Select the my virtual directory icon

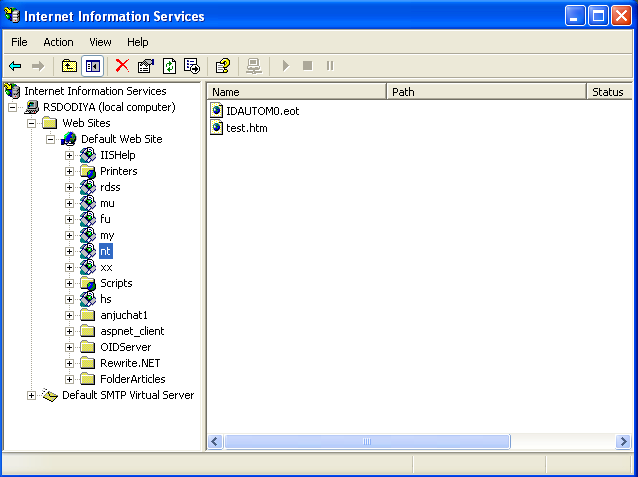88,235
